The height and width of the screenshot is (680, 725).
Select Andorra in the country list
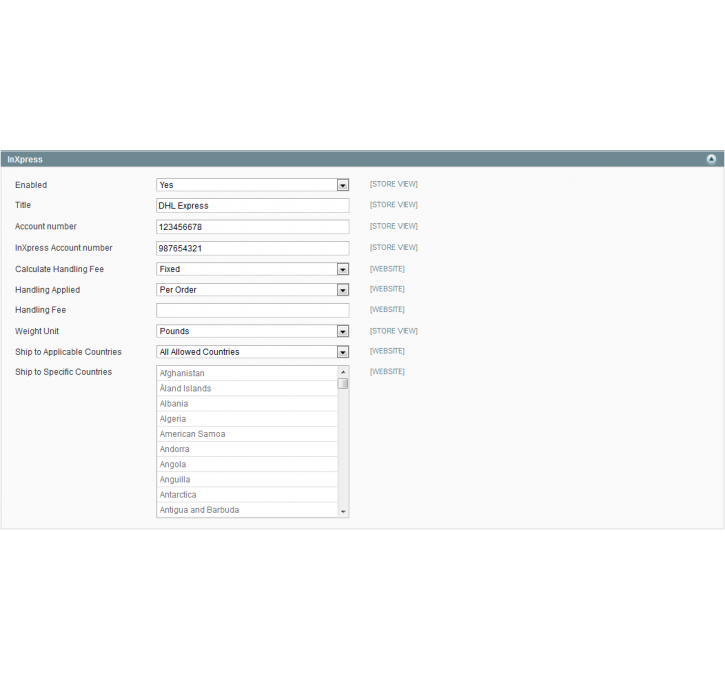(x=247, y=449)
